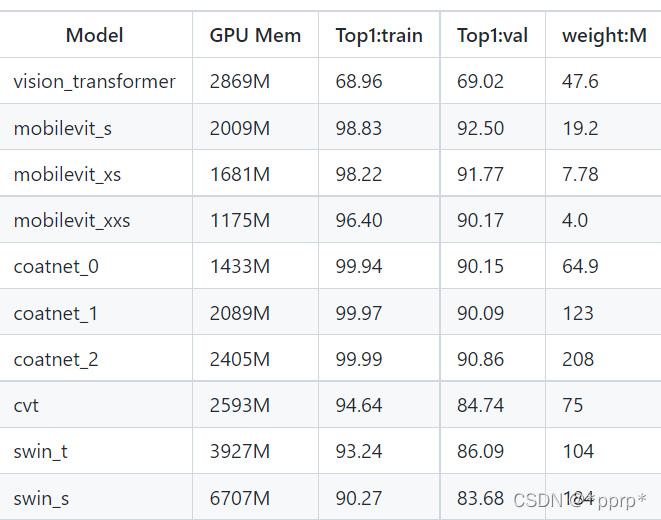Click the swin_t model cell
This screenshot has width=661, height=520.
point(40,452)
